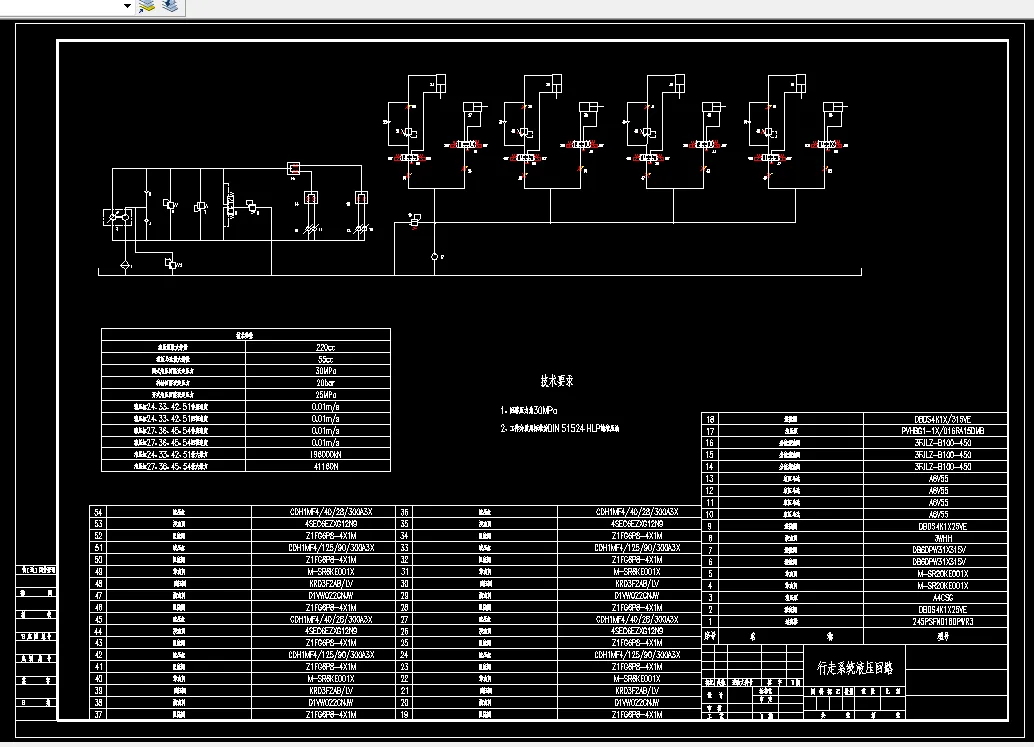Click the Layer Previous icon with yellow layers
Screen dimensions: 1034x747
146,7
